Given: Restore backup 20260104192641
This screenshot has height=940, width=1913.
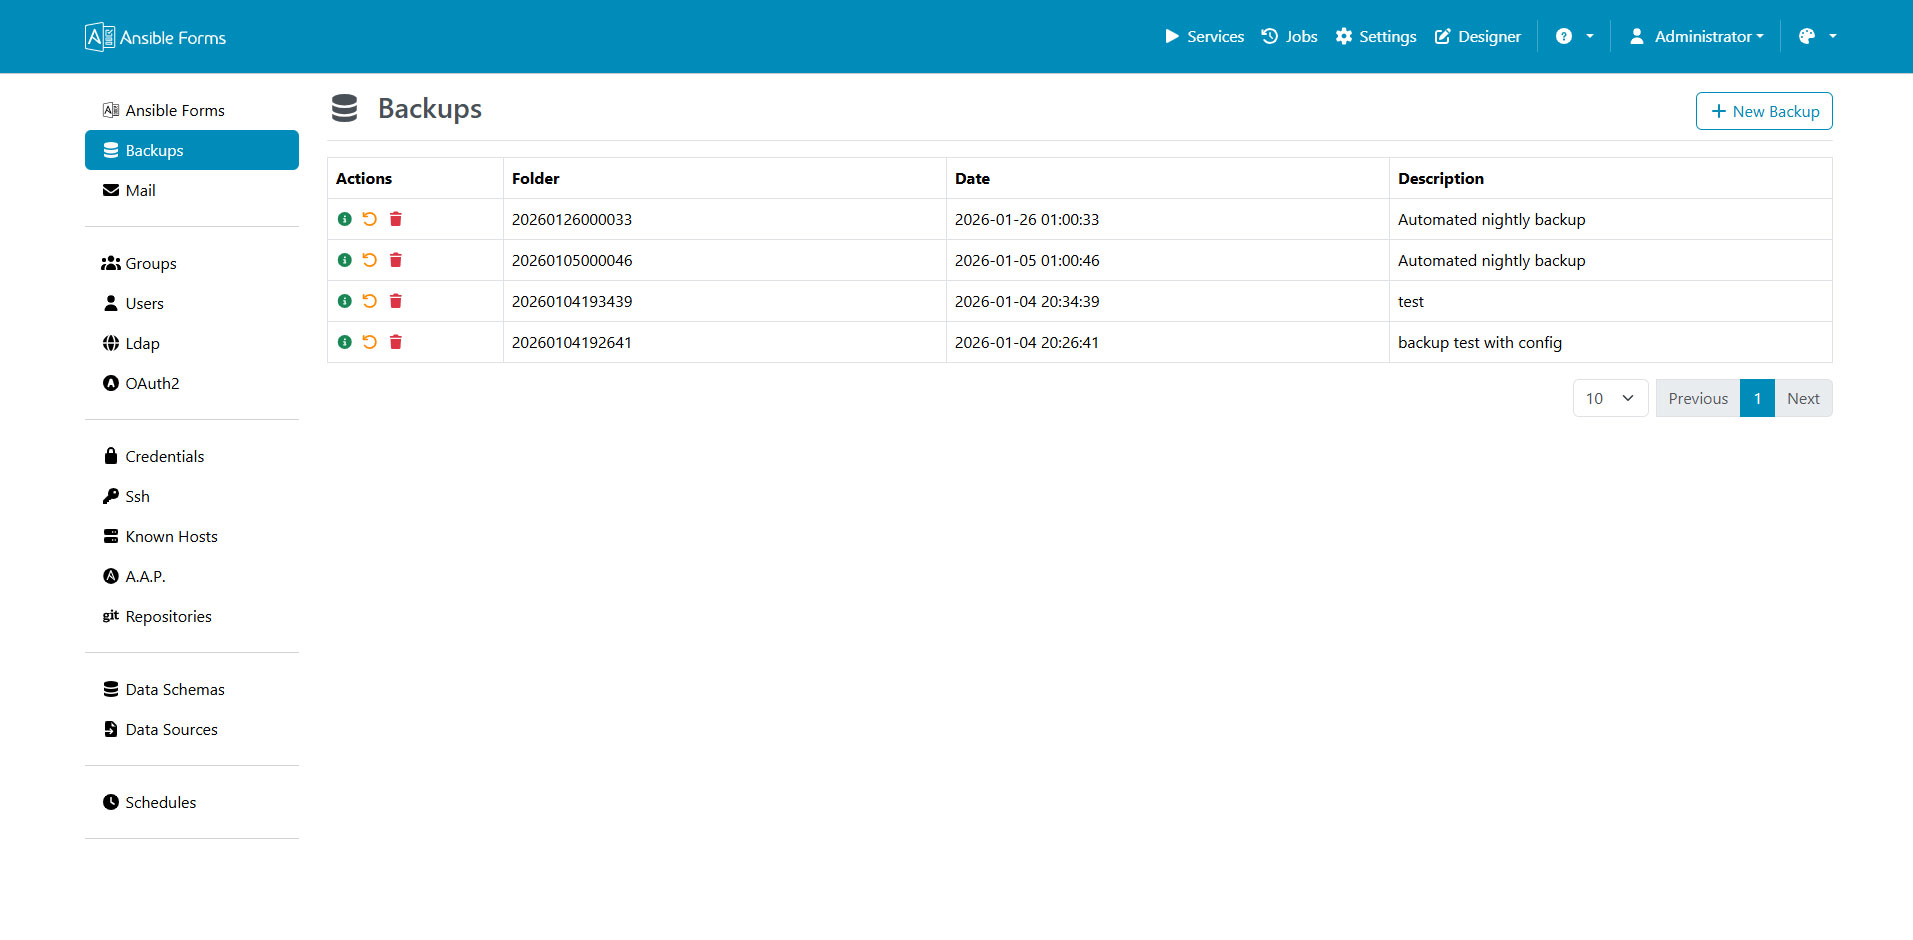Looking at the screenshot, I should click(370, 342).
